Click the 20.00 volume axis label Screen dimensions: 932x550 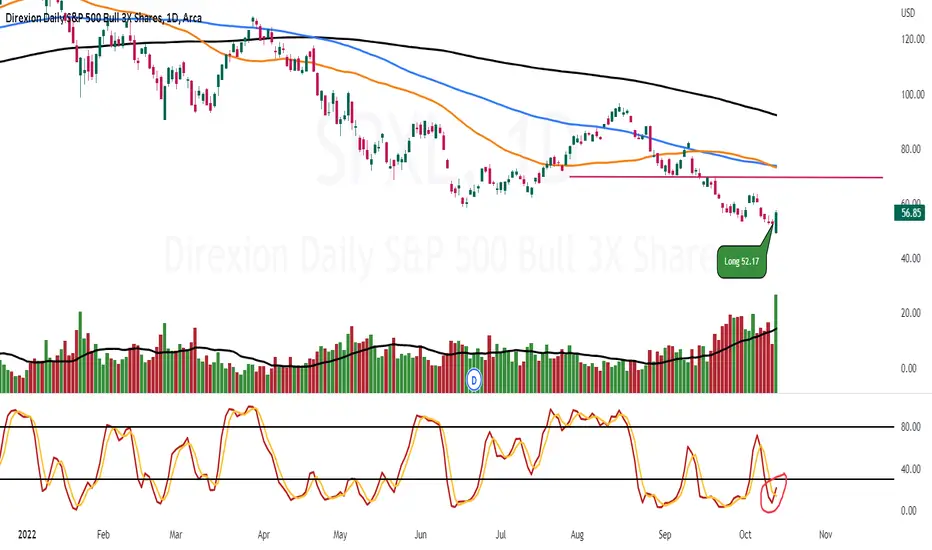tap(911, 313)
